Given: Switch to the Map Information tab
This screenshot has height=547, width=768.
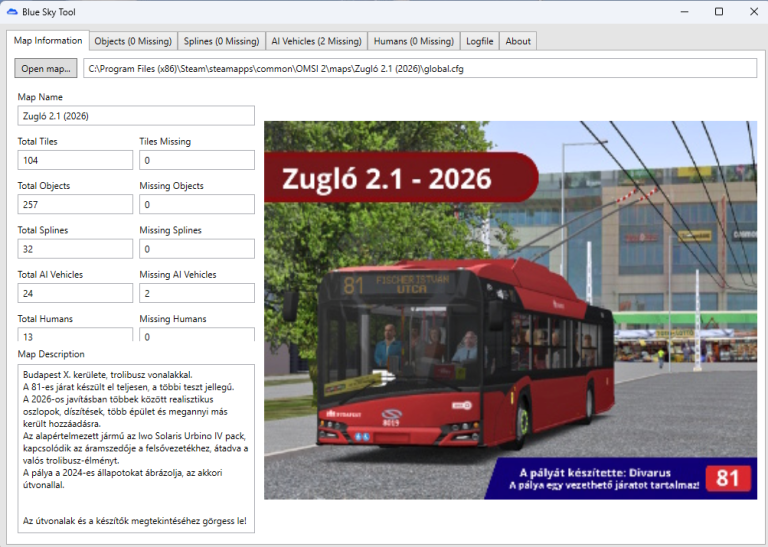Looking at the screenshot, I should (48, 41).
